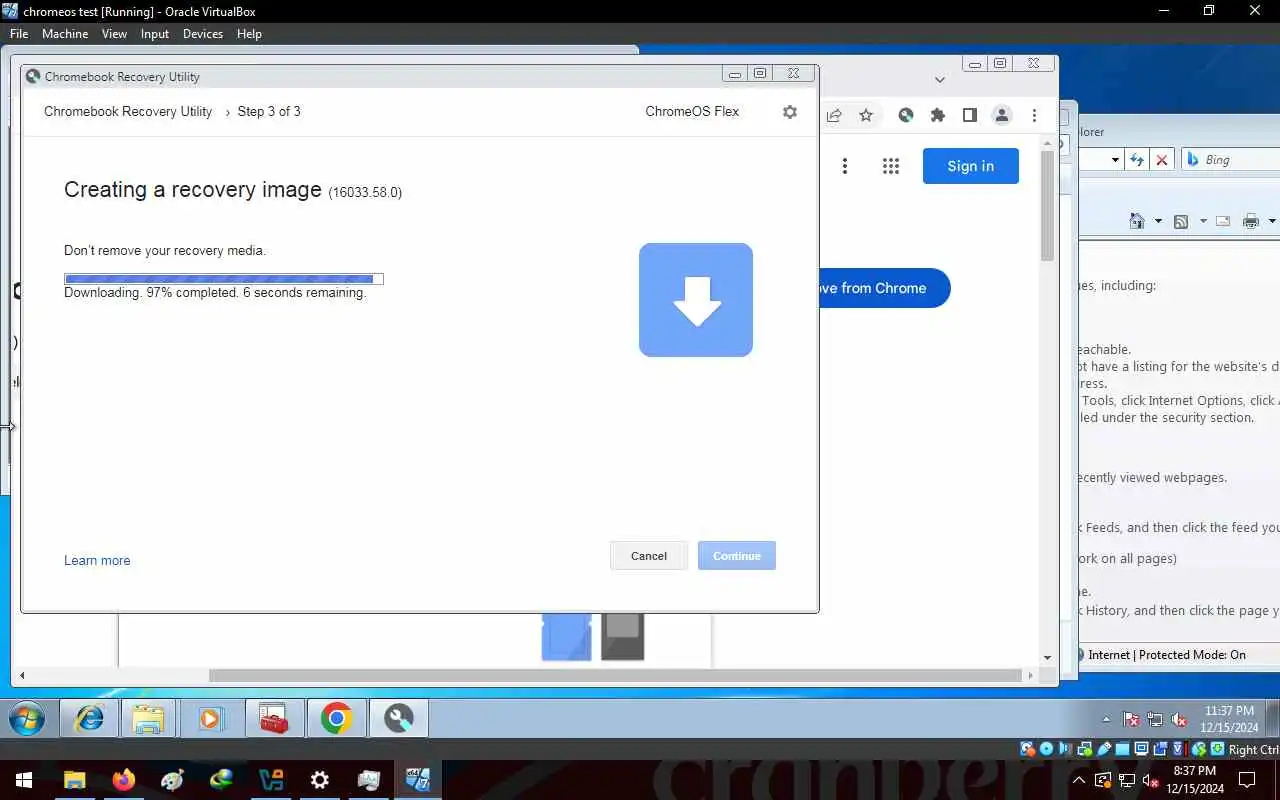
Task: Click the Internet Explorer Print icon
Action: (1250, 221)
